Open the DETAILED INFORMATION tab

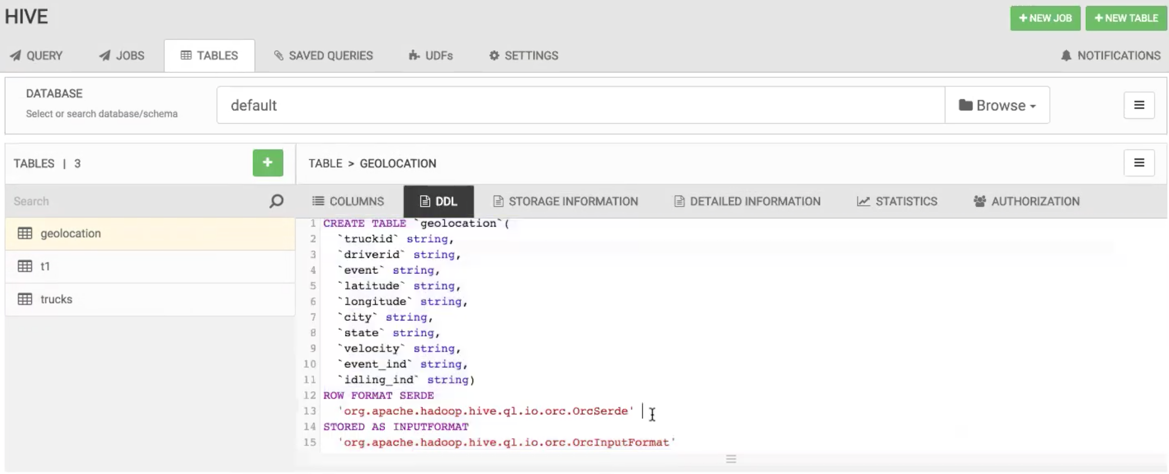(747, 201)
